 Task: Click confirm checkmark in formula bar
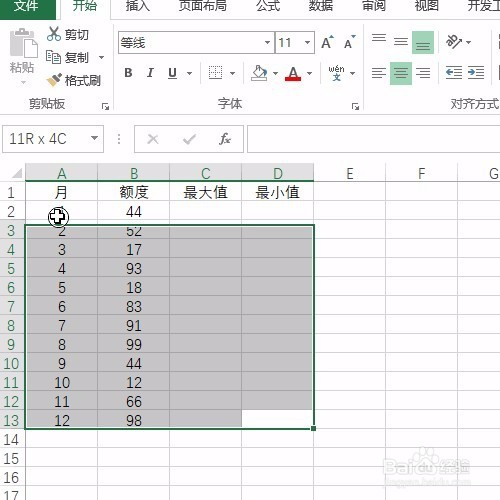pos(189,139)
